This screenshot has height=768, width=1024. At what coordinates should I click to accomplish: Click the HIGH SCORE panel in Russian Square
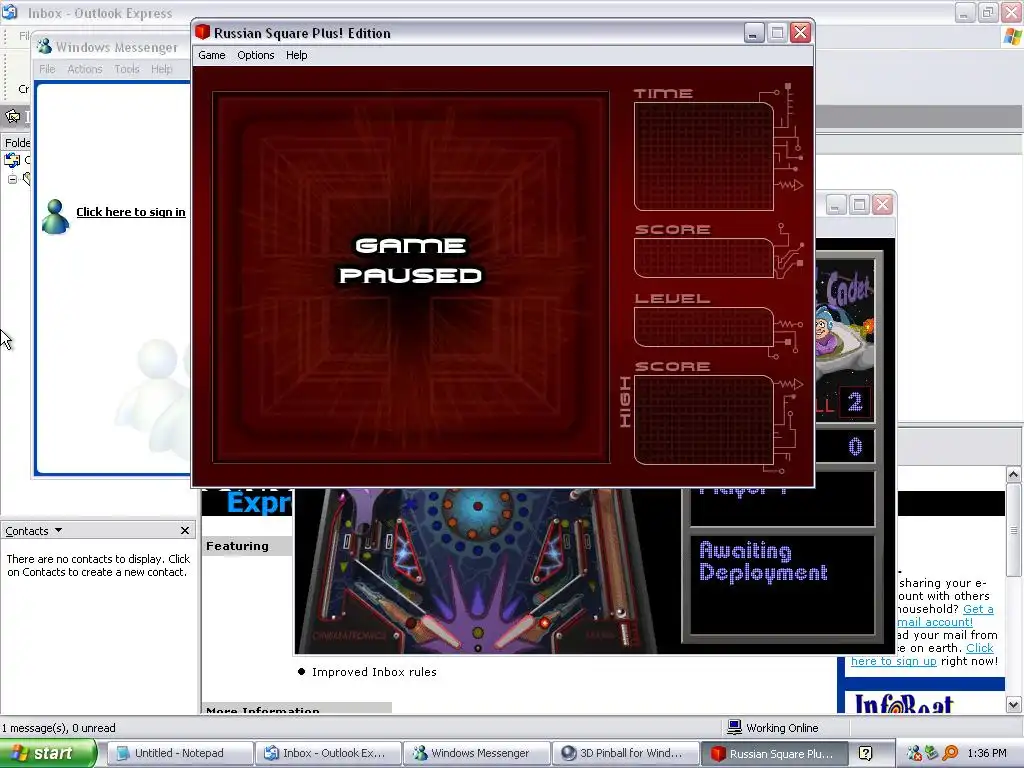703,421
